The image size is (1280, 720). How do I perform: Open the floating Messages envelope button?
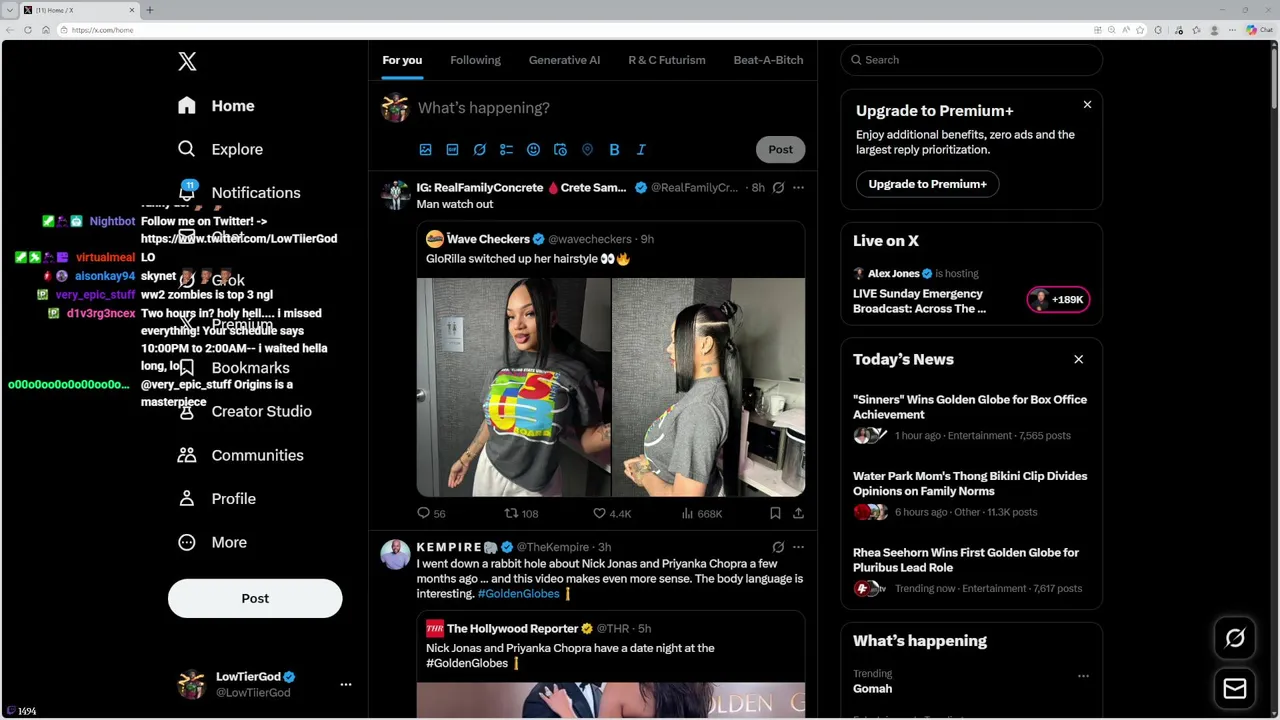coord(1235,688)
